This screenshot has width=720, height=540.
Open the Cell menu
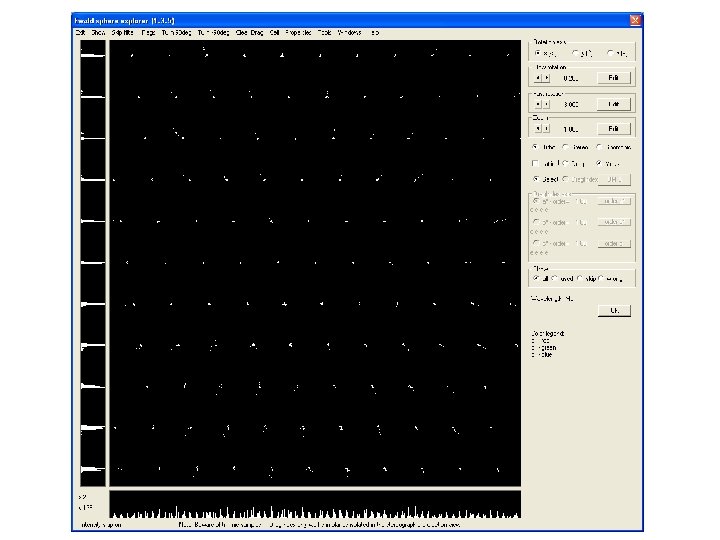(275, 33)
